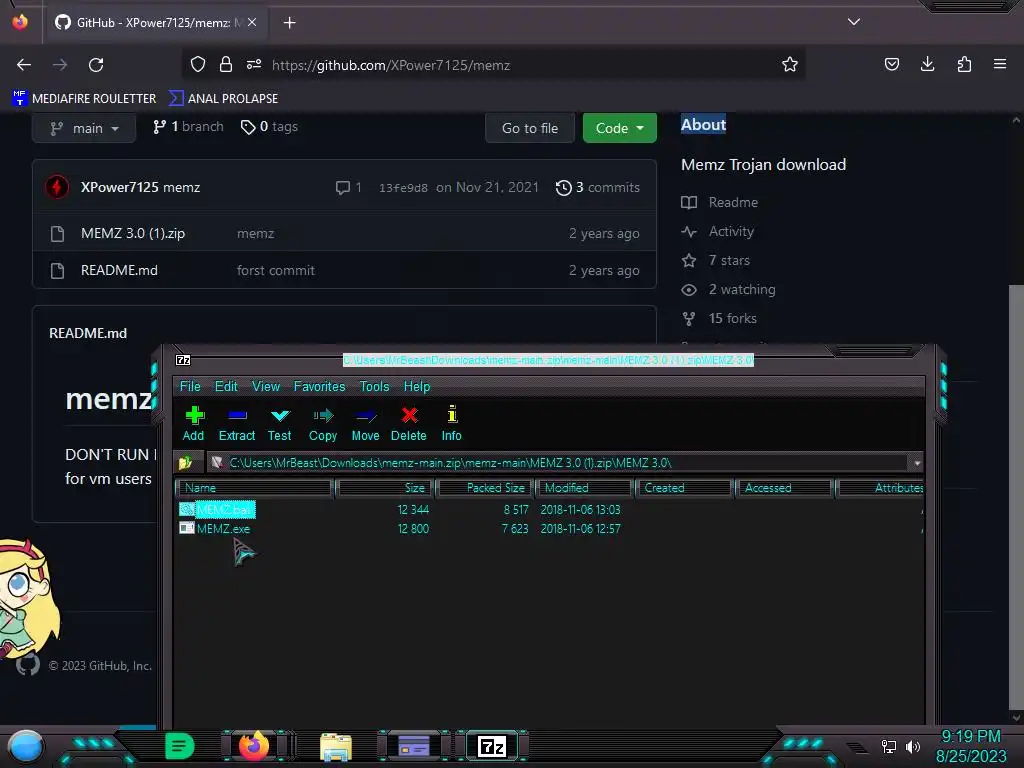Open the list all tabs chevron
This screenshot has height=768, width=1024.
(x=854, y=22)
